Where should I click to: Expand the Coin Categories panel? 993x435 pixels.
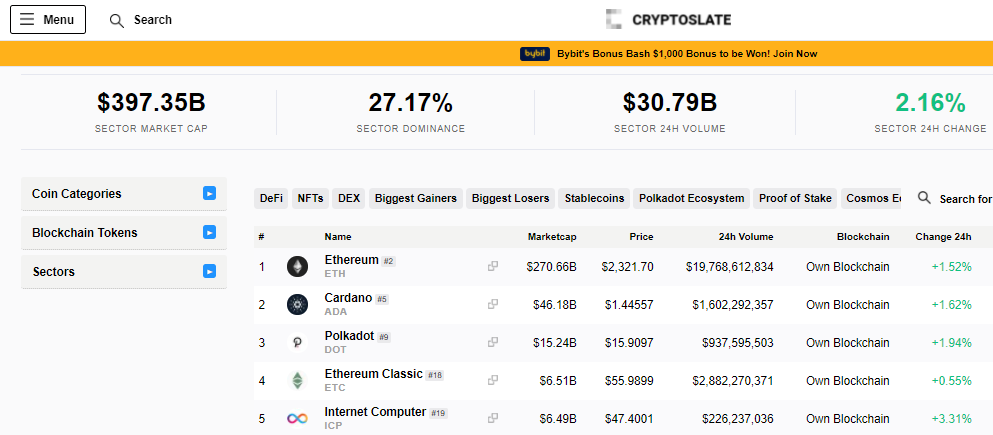(123, 194)
